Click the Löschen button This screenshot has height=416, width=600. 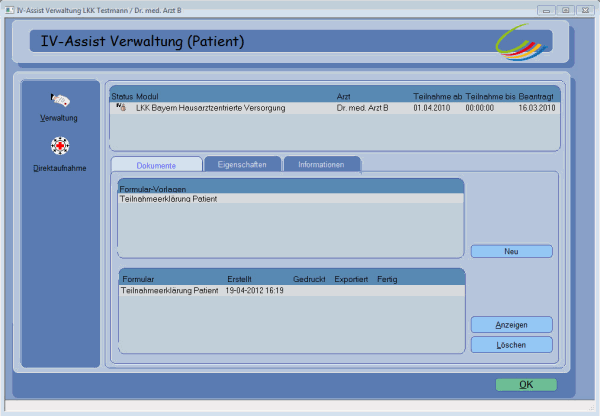pyautogui.click(x=512, y=345)
